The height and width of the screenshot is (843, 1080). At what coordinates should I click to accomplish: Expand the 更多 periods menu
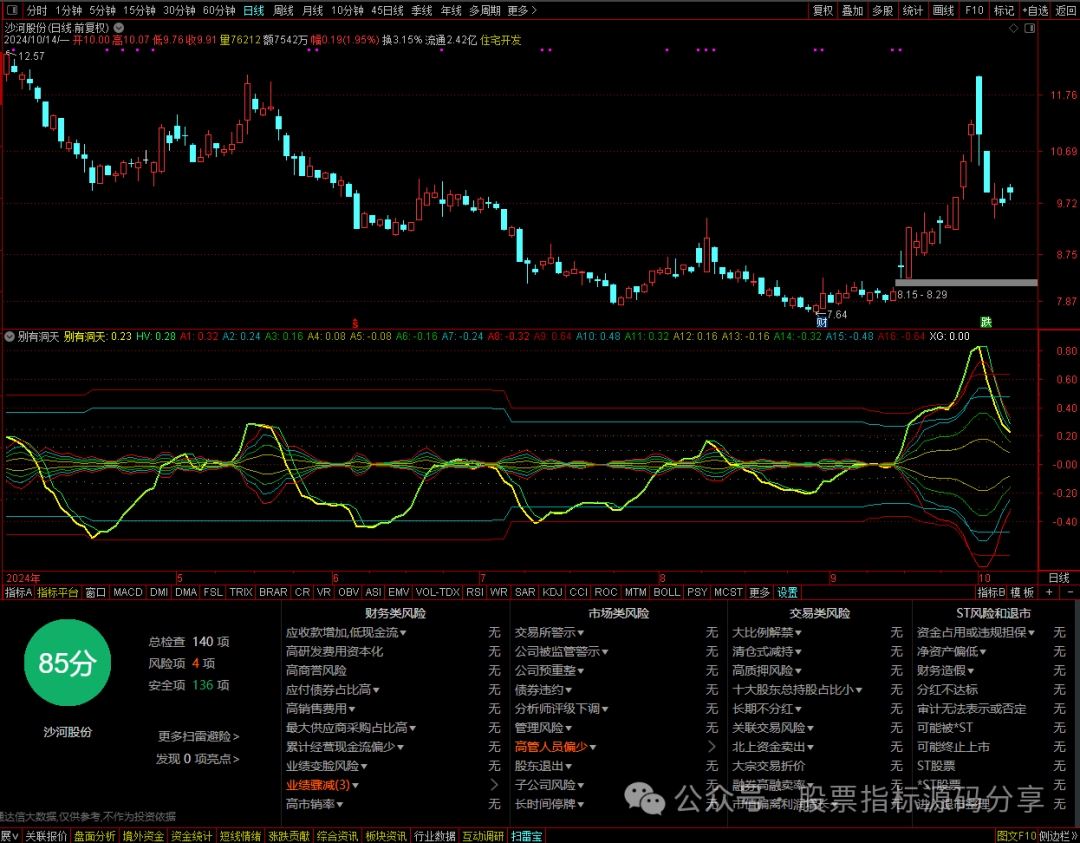tap(521, 10)
